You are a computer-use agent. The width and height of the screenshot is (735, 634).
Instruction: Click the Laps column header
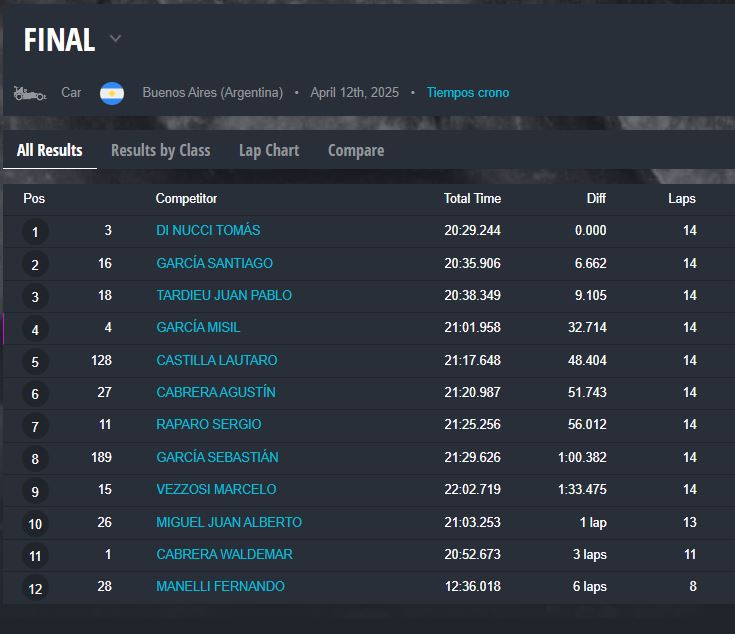[x=681, y=199]
